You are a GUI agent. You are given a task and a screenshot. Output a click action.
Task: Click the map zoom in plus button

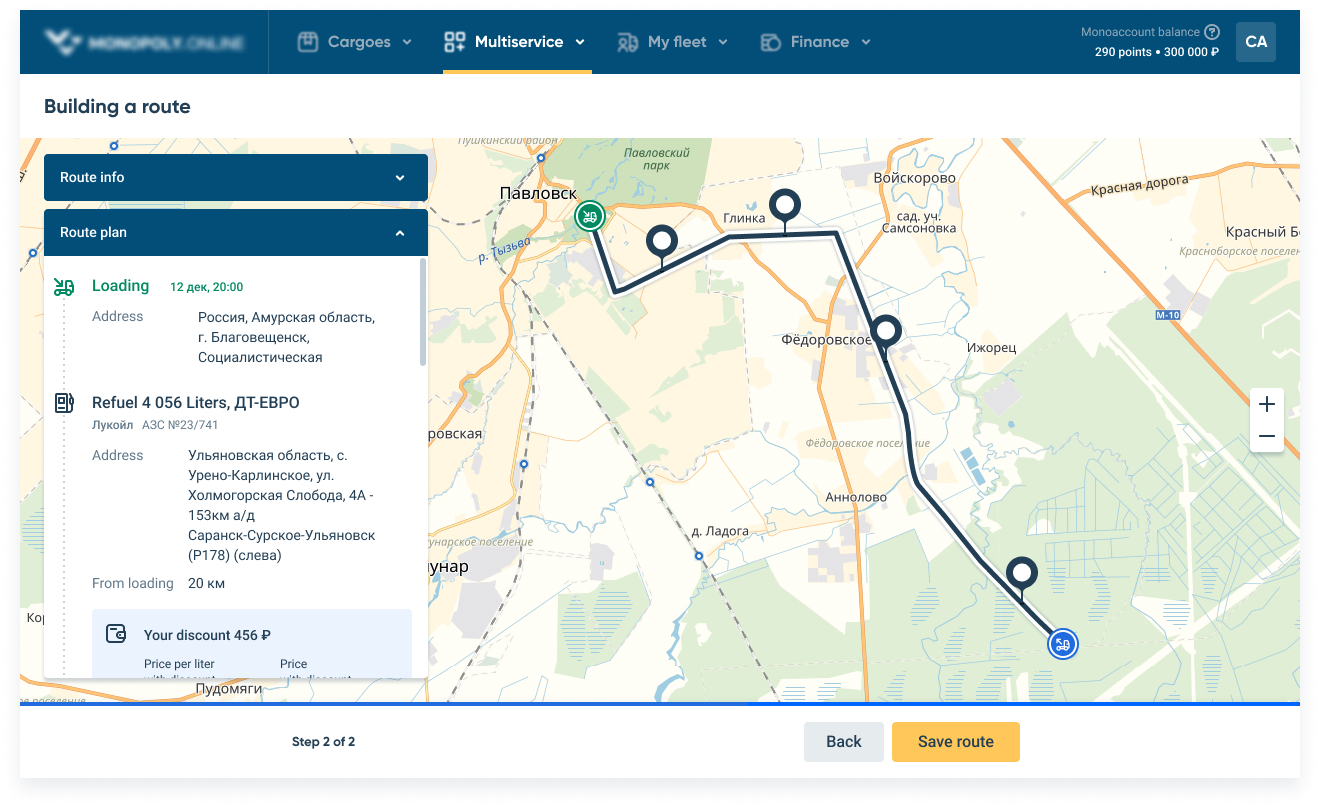(x=1267, y=405)
